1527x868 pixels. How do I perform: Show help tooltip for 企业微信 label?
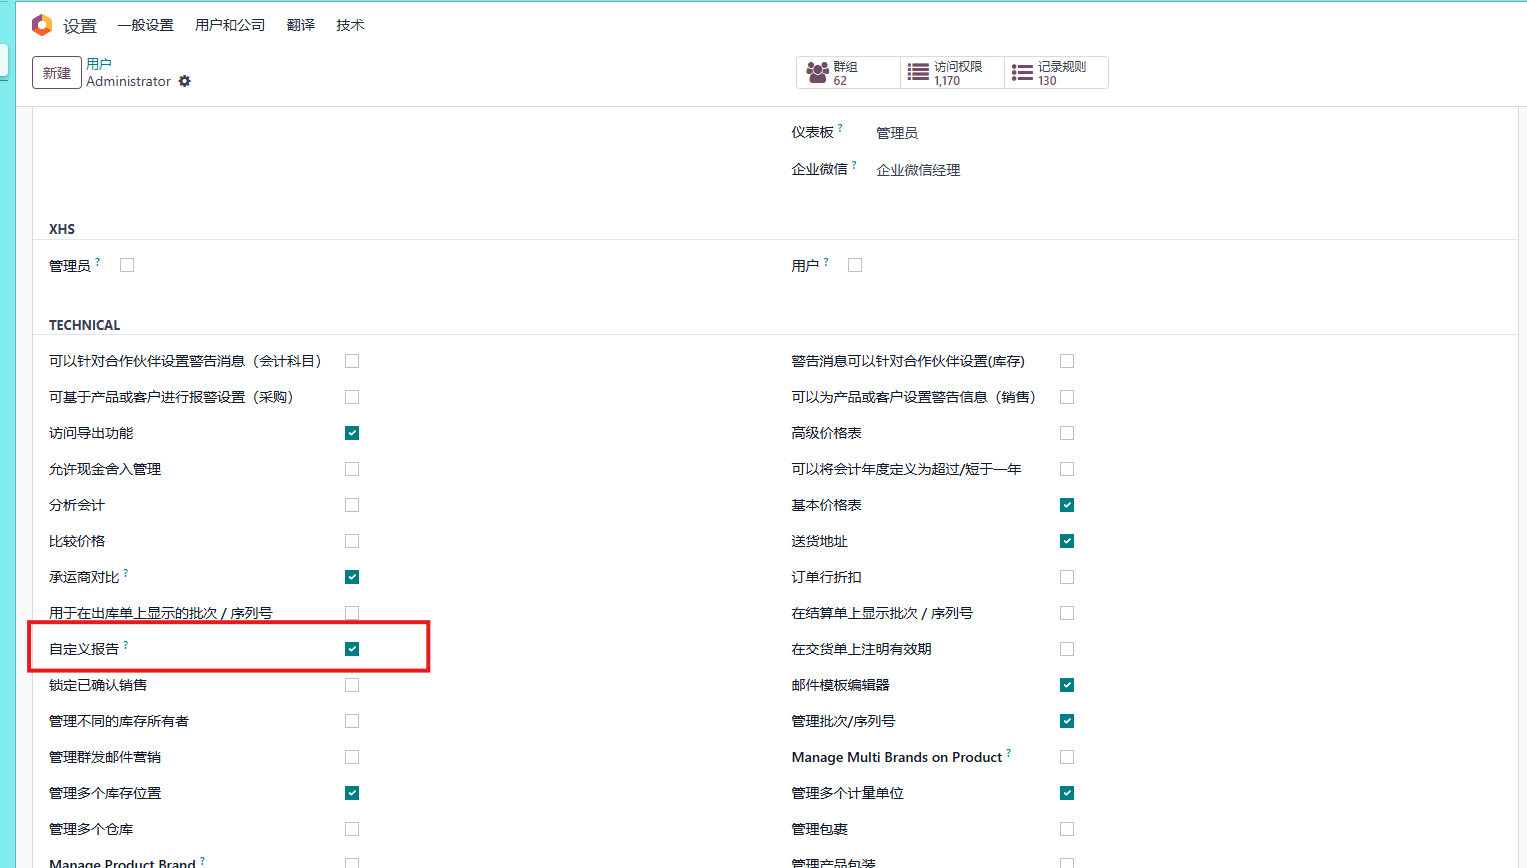[854, 165]
